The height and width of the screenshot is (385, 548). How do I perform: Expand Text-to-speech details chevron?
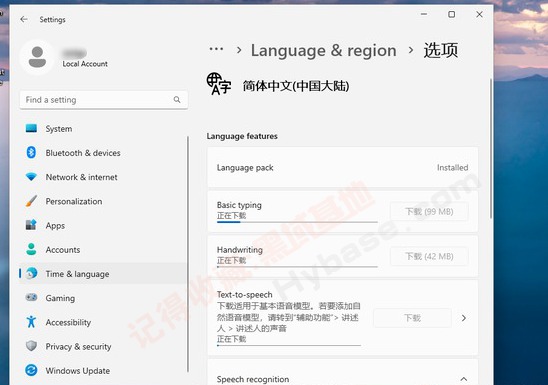click(x=464, y=318)
